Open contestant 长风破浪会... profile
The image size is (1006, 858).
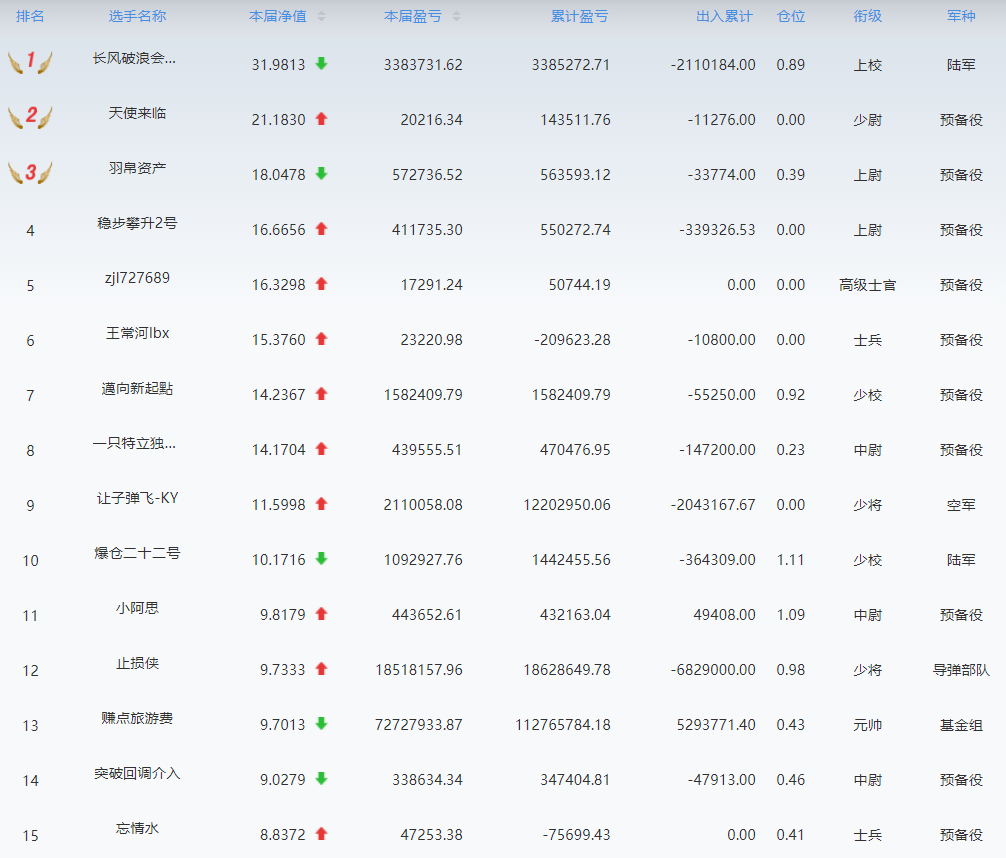[x=134, y=58]
